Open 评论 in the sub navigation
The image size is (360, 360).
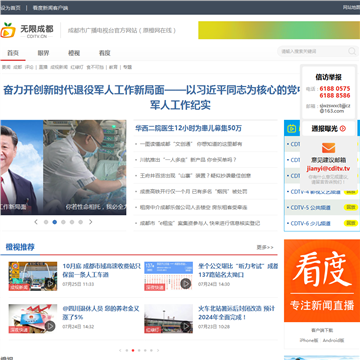click(29, 67)
